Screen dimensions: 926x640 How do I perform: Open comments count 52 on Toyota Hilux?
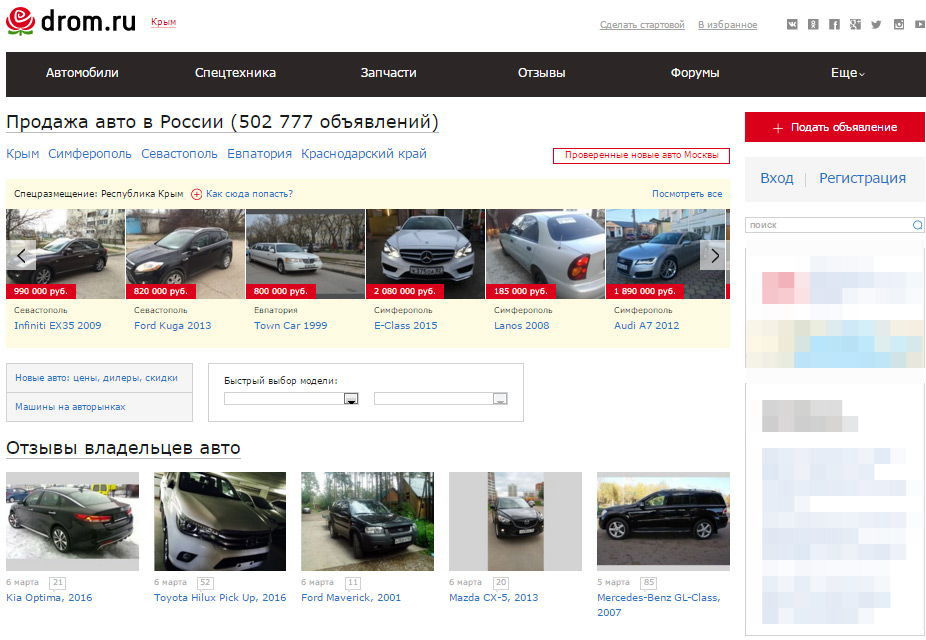[205, 583]
